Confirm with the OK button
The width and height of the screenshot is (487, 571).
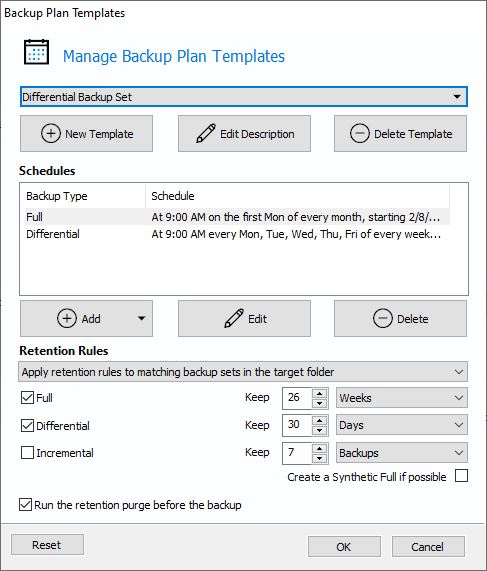(344, 547)
